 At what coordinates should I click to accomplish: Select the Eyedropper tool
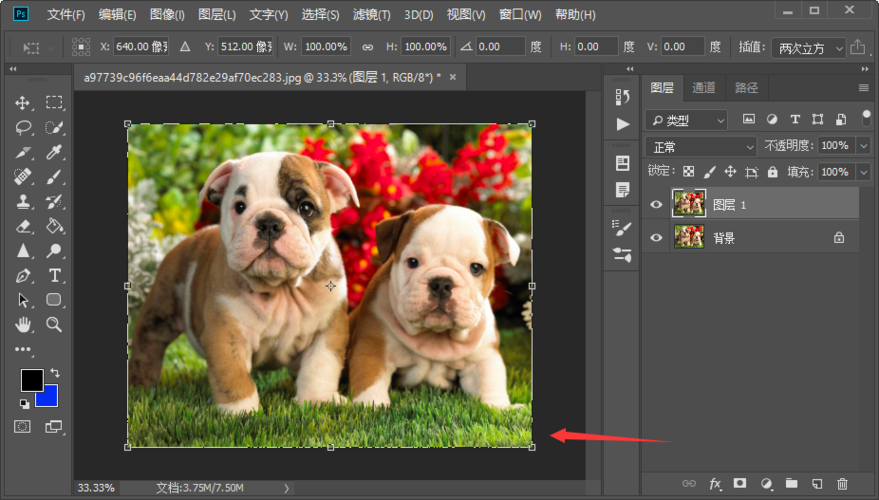click(x=54, y=152)
